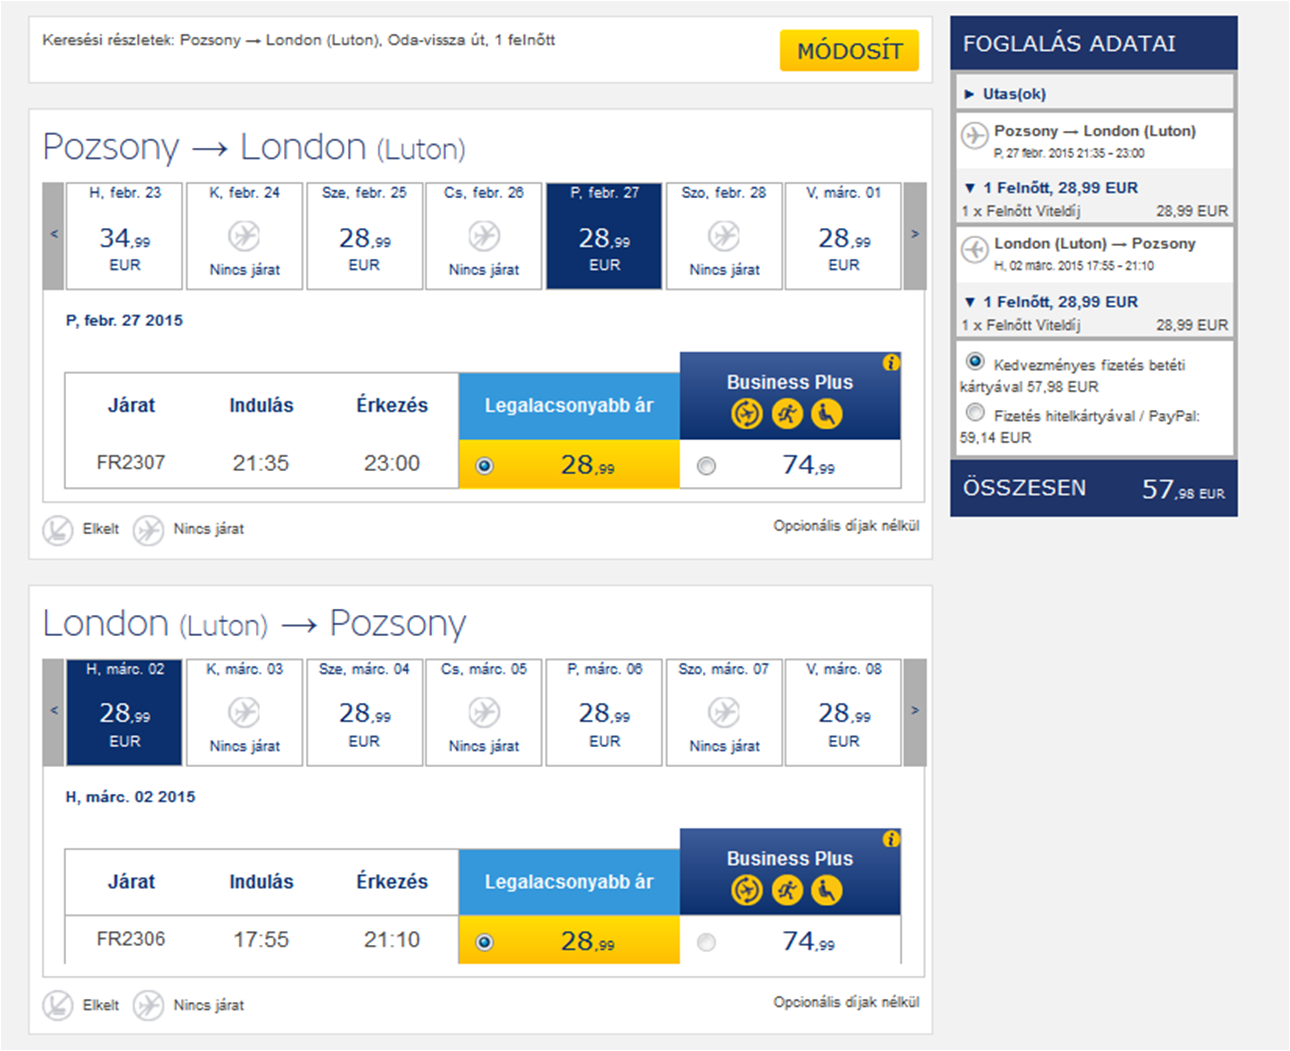Viewport: 1290px width, 1051px height.
Task: Select the P, márc. 06 return date tab
Action: (604, 712)
